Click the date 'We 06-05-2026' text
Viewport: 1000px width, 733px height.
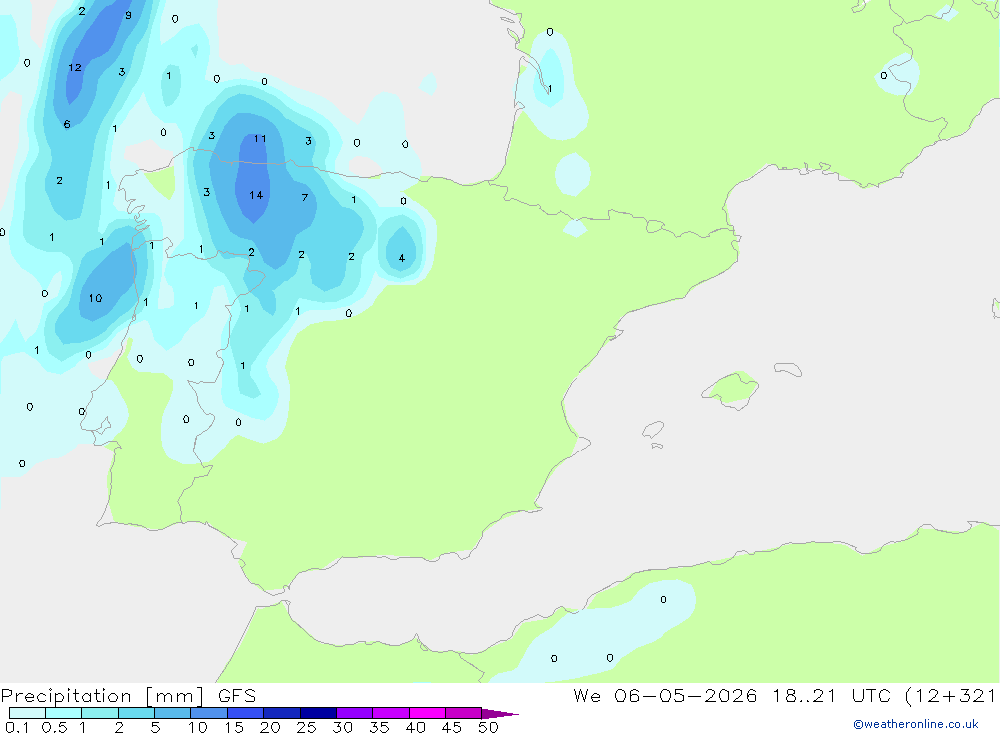point(665,695)
